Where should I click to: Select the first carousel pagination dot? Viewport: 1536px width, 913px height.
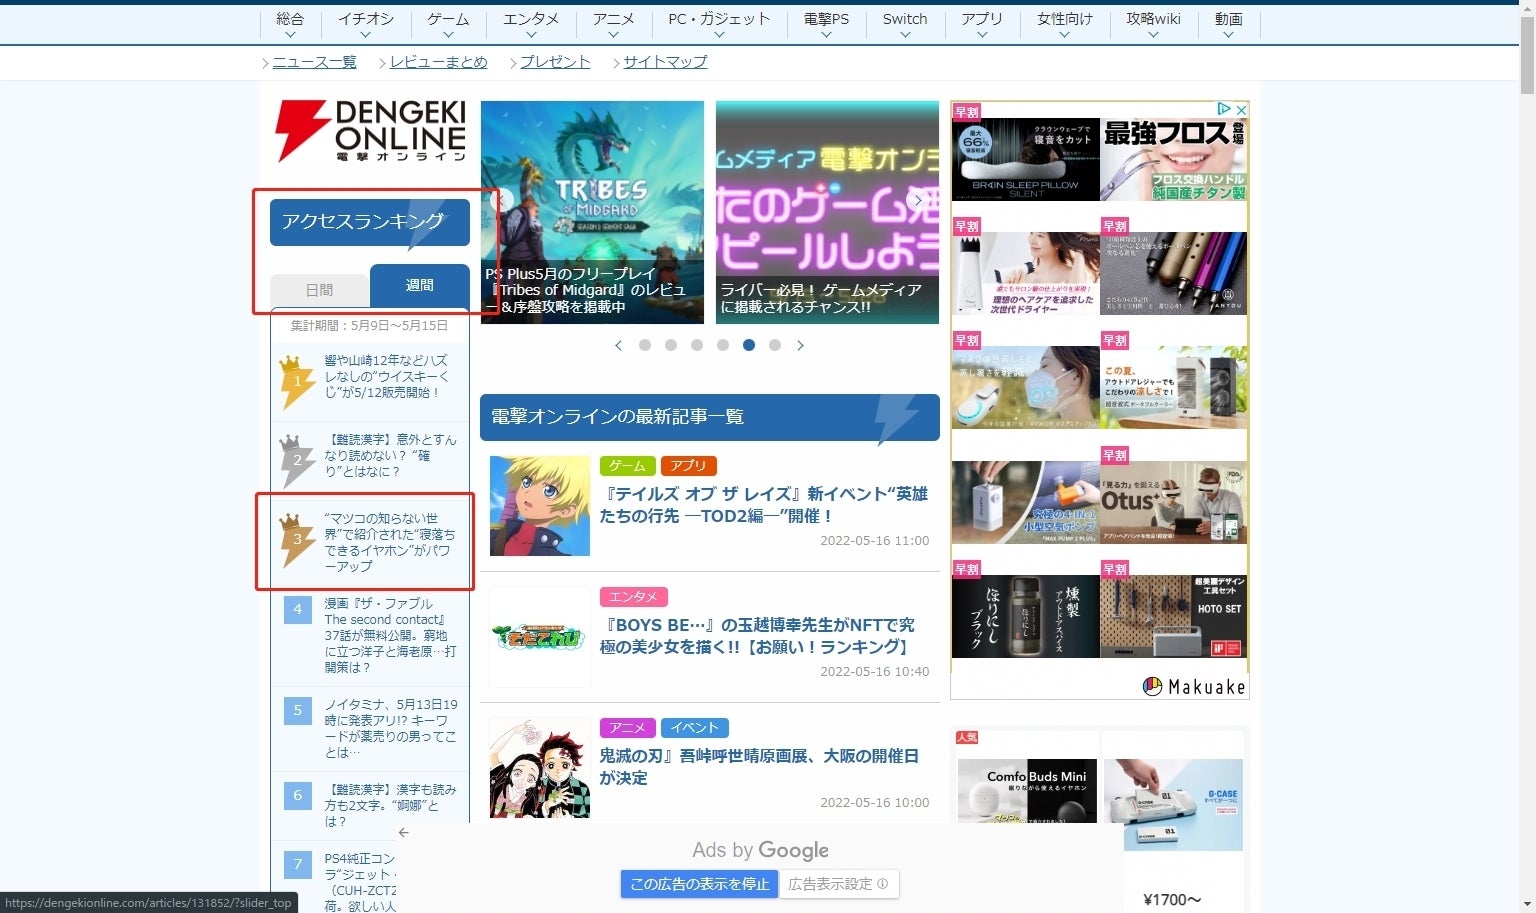tap(645, 345)
